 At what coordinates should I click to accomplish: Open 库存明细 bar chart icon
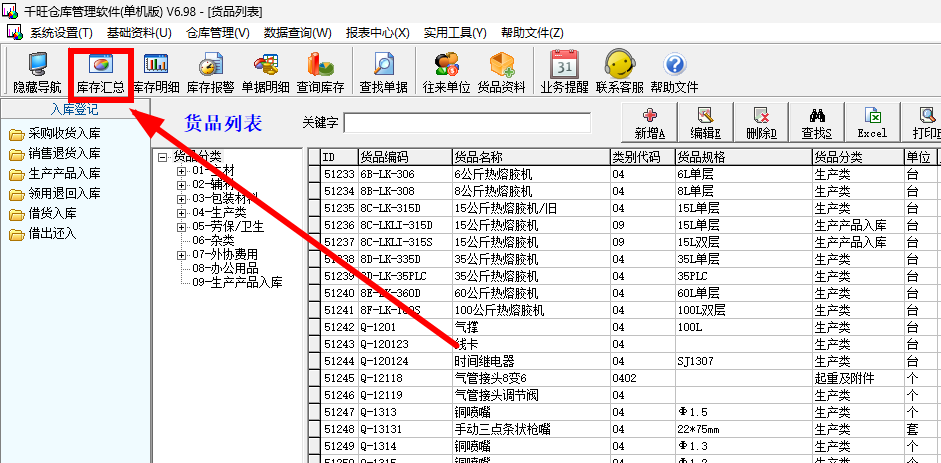pyautogui.click(x=155, y=73)
